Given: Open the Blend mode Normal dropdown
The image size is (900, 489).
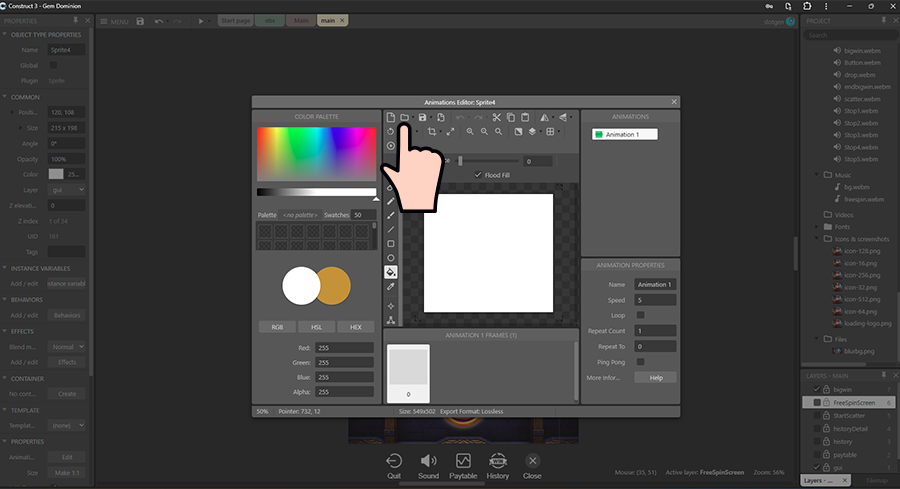Looking at the screenshot, I should click(68, 346).
